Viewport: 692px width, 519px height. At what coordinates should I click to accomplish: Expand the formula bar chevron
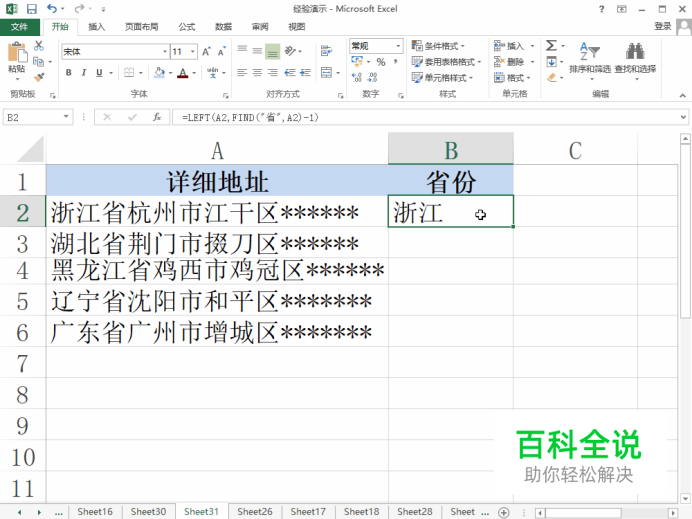coord(683,117)
